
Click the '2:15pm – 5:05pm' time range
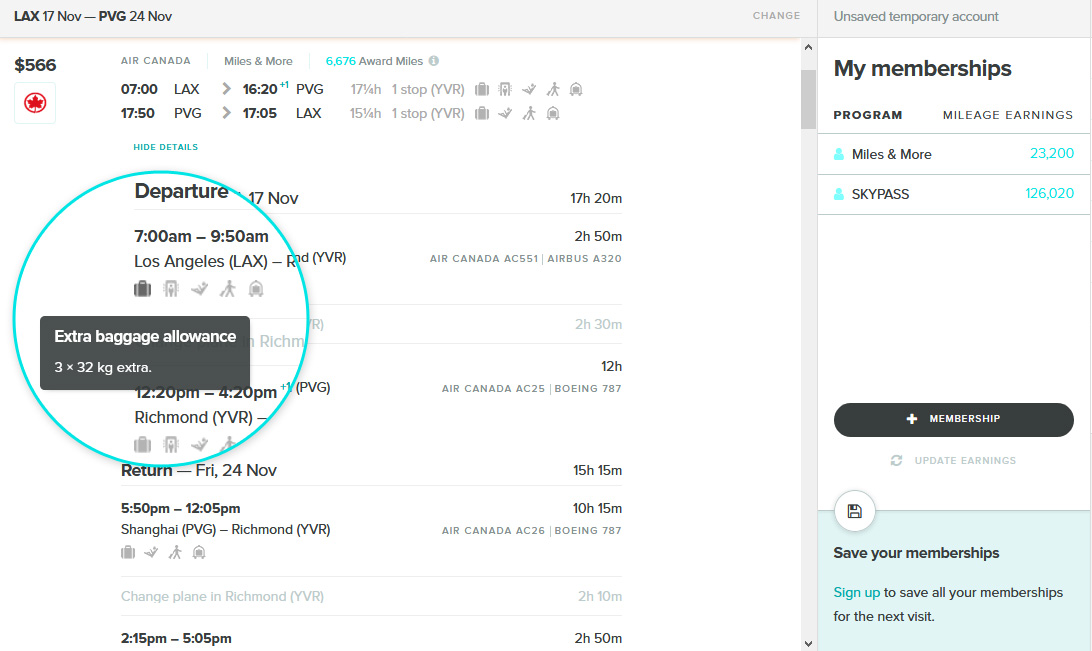coord(176,638)
